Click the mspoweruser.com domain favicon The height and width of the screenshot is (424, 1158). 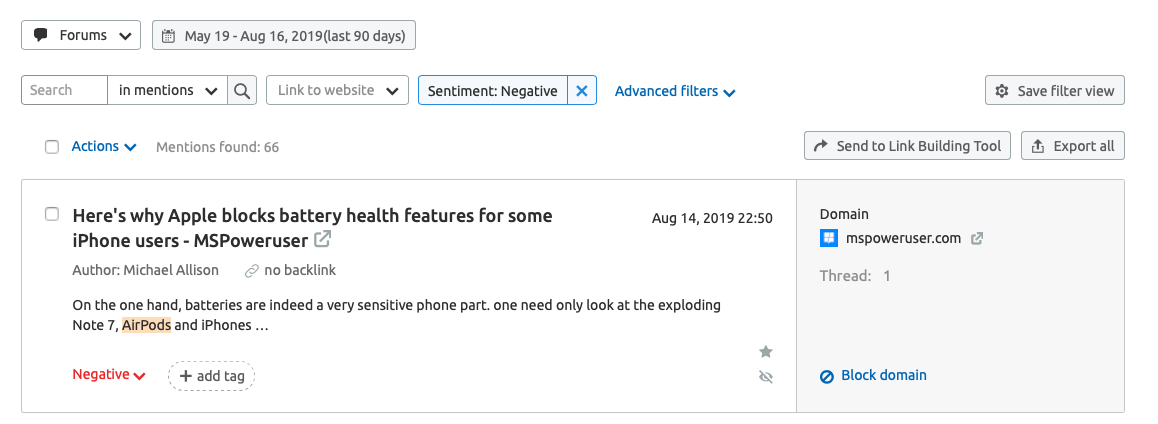coord(829,238)
